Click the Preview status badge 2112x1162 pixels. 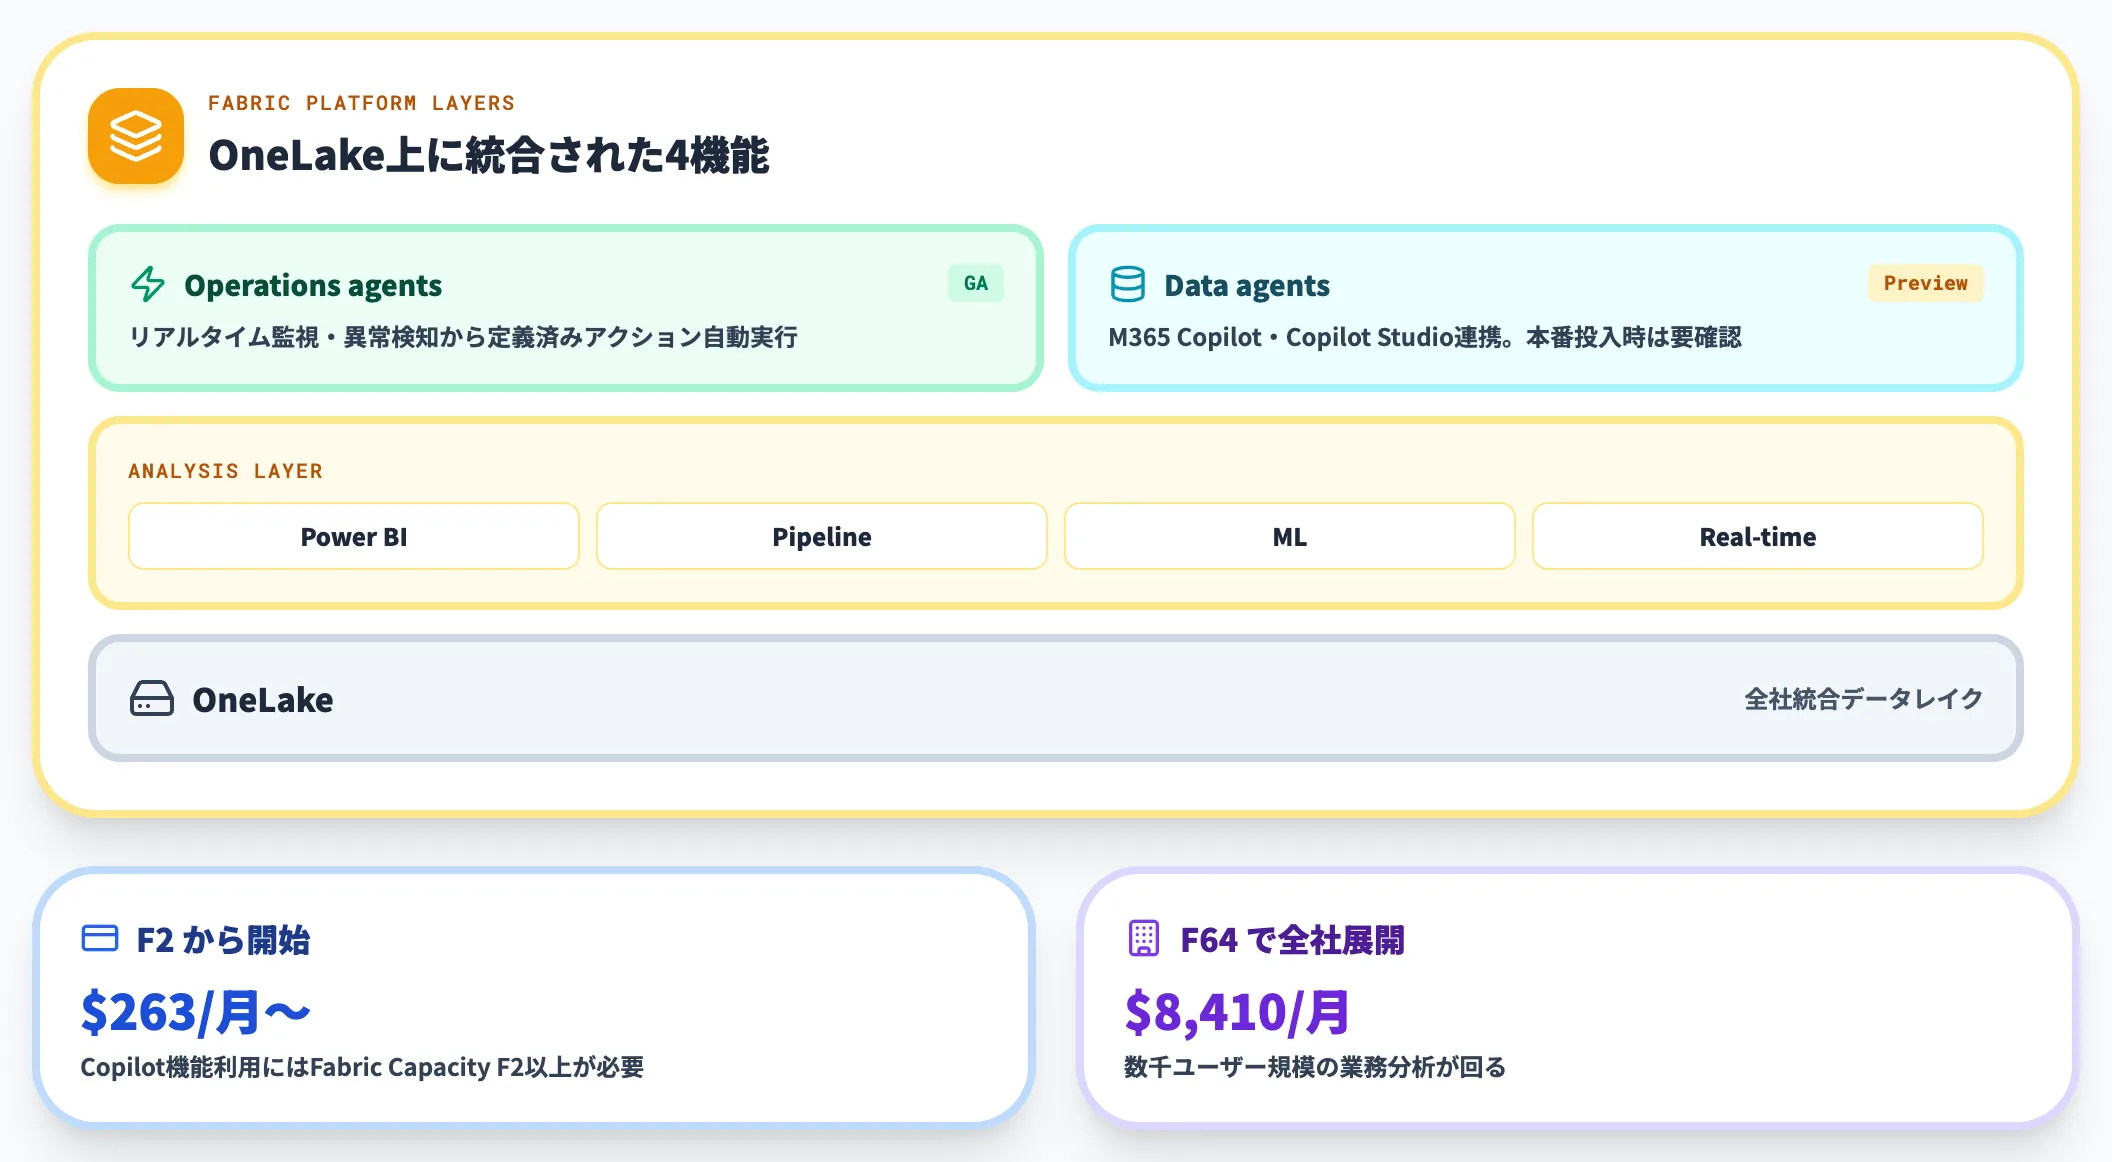(x=1926, y=283)
